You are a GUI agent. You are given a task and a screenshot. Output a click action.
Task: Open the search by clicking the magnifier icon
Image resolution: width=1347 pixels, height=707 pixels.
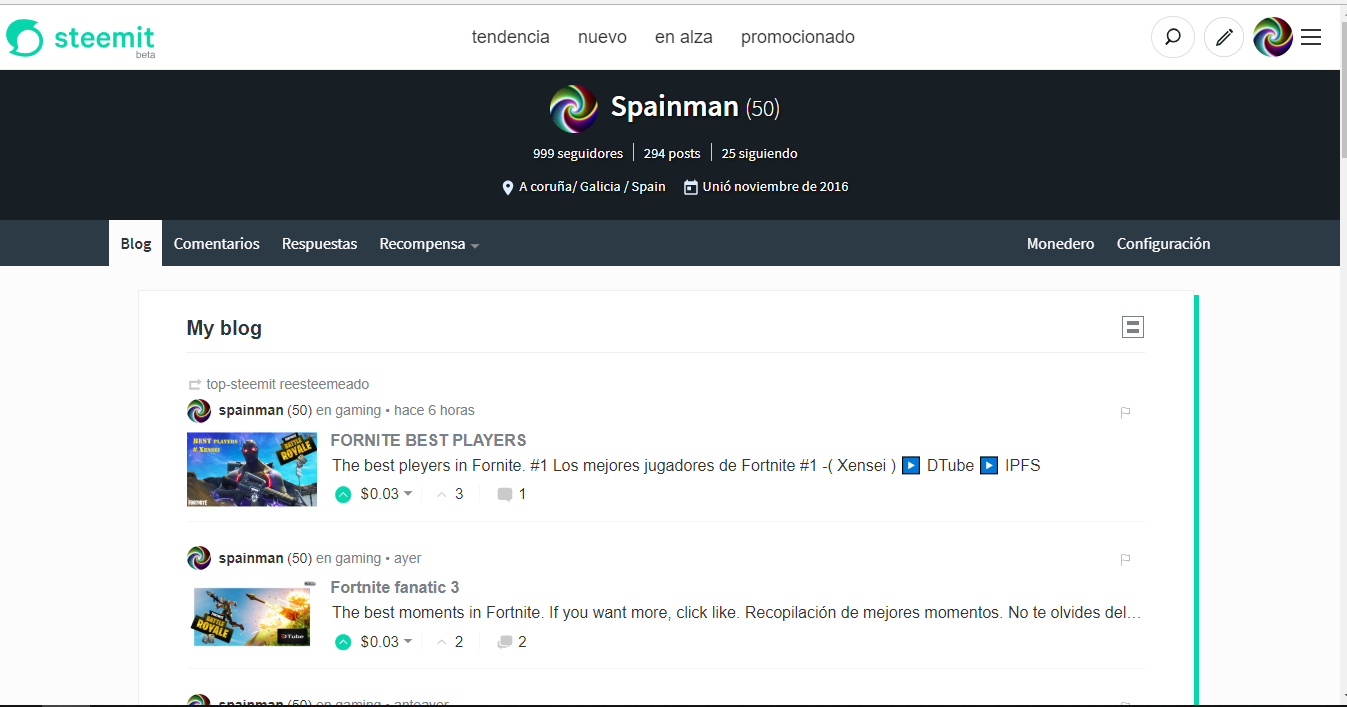point(1172,36)
